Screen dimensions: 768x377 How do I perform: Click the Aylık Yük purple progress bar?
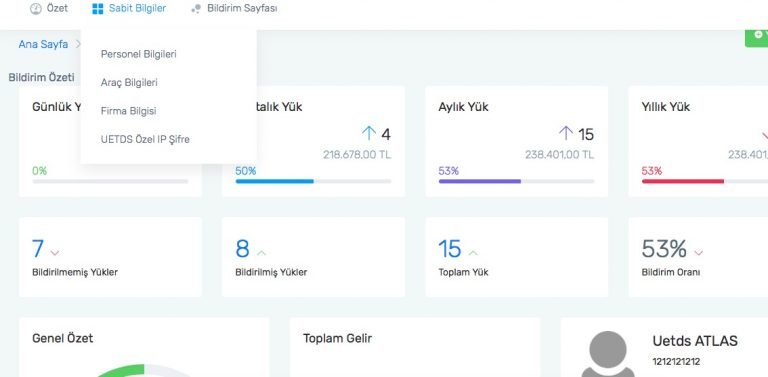pyautogui.click(x=516, y=181)
